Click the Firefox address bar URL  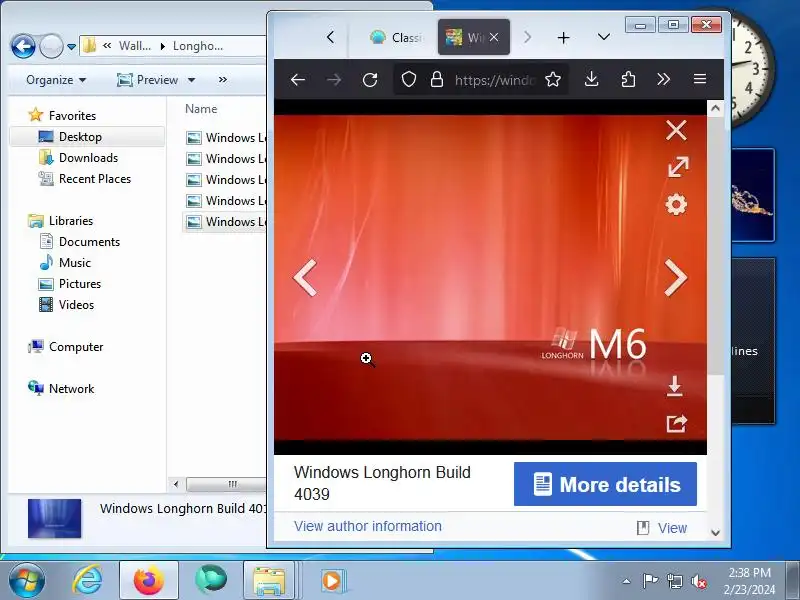tap(495, 80)
